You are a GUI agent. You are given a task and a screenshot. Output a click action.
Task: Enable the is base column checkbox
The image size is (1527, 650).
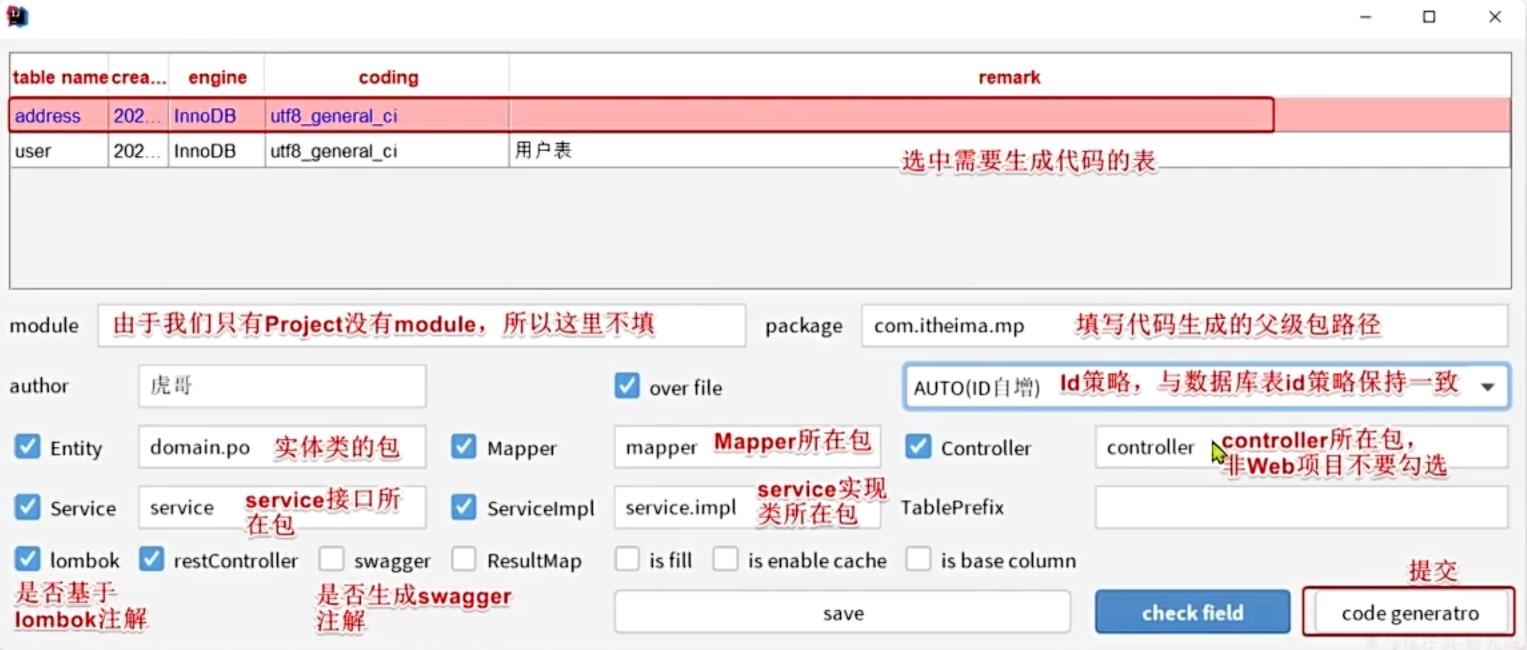(918, 559)
